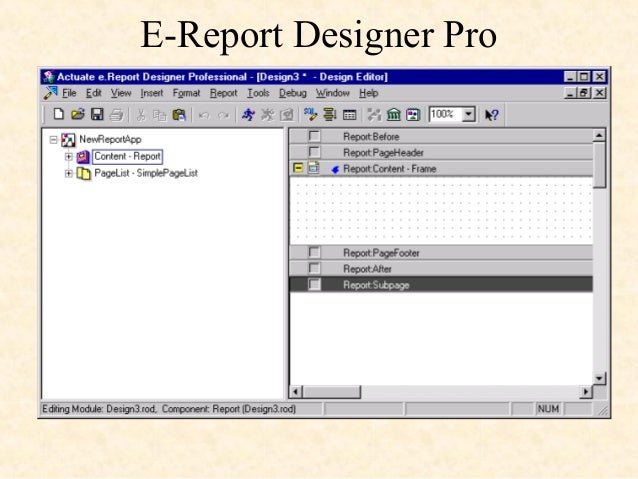
Task: Click the sorting and grouping toolbar icon
Action: pos(330,114)
